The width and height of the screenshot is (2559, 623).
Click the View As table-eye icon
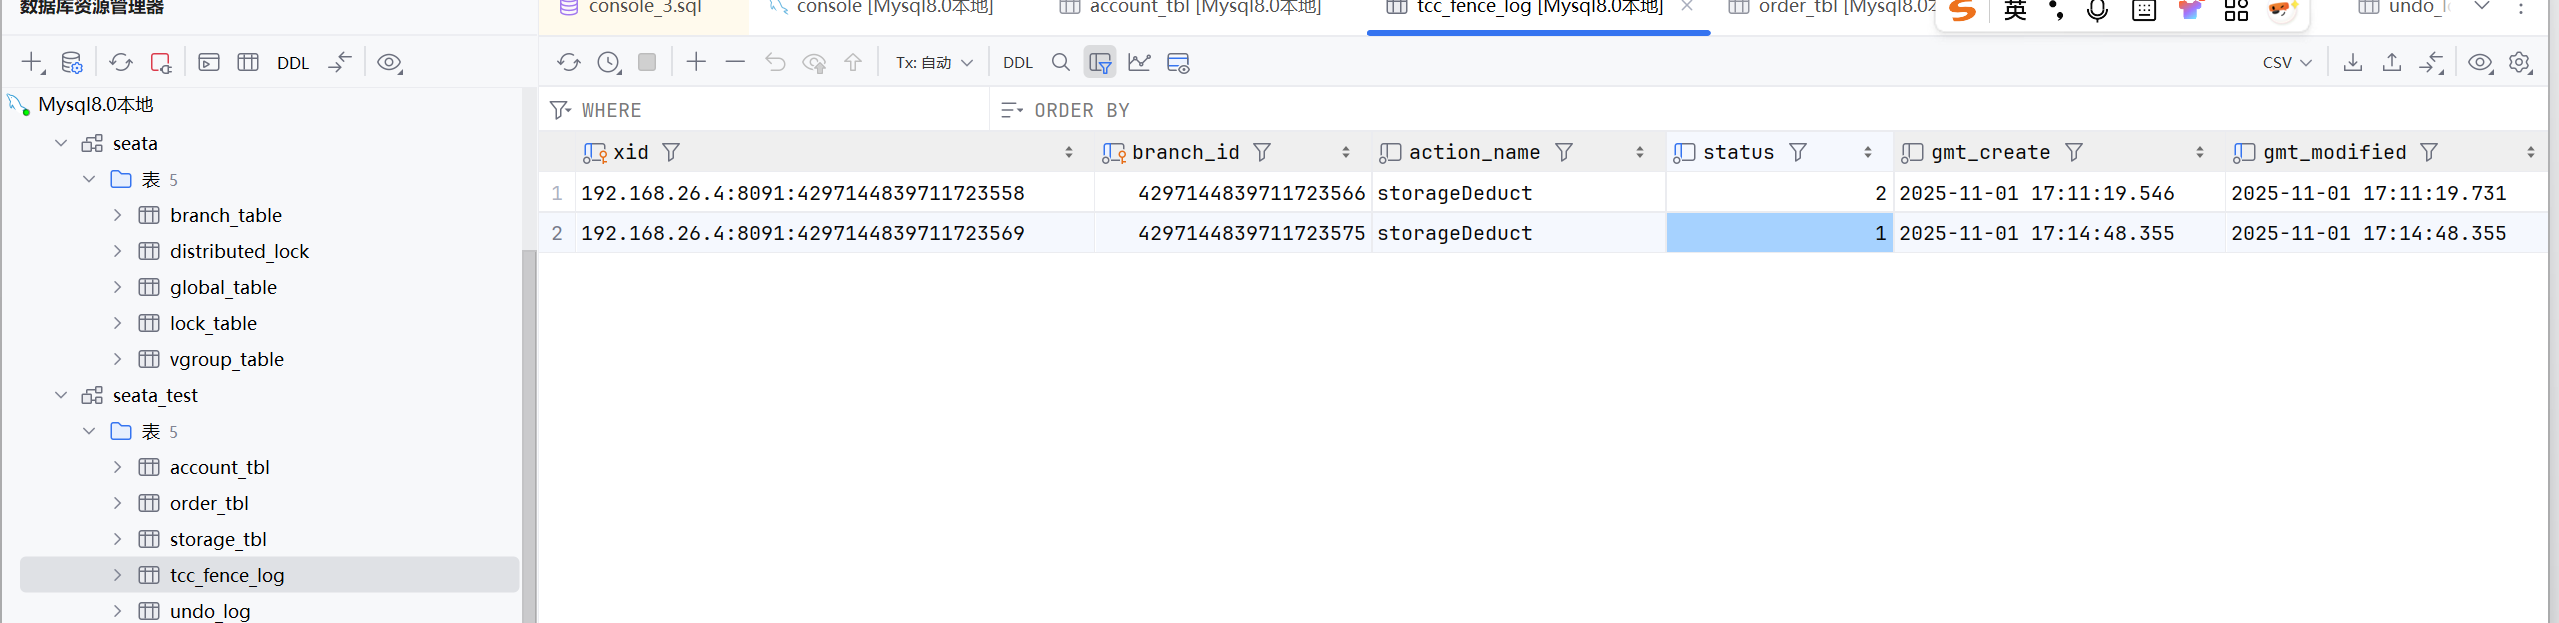(x=1179, y=63)
